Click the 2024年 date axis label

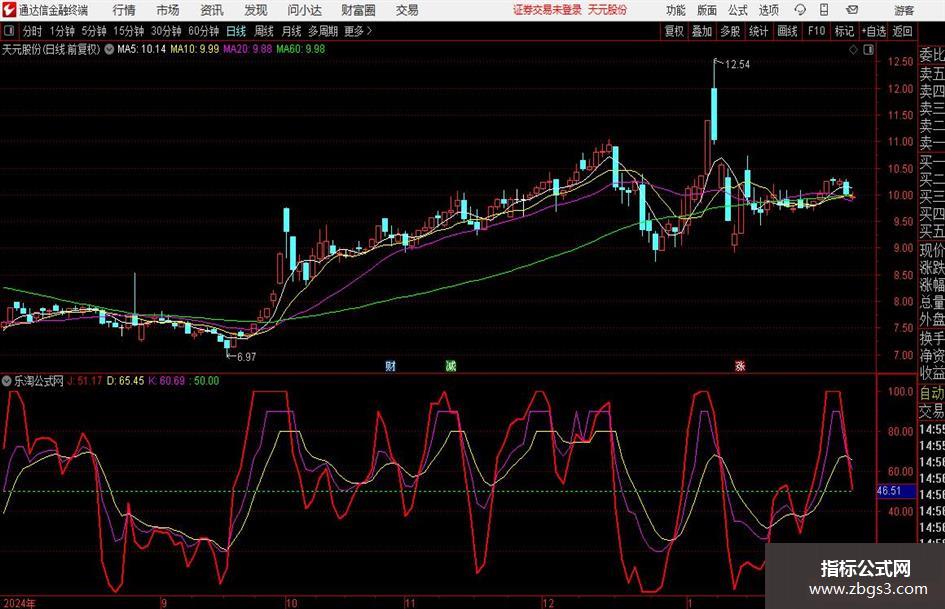click(19, 603)
